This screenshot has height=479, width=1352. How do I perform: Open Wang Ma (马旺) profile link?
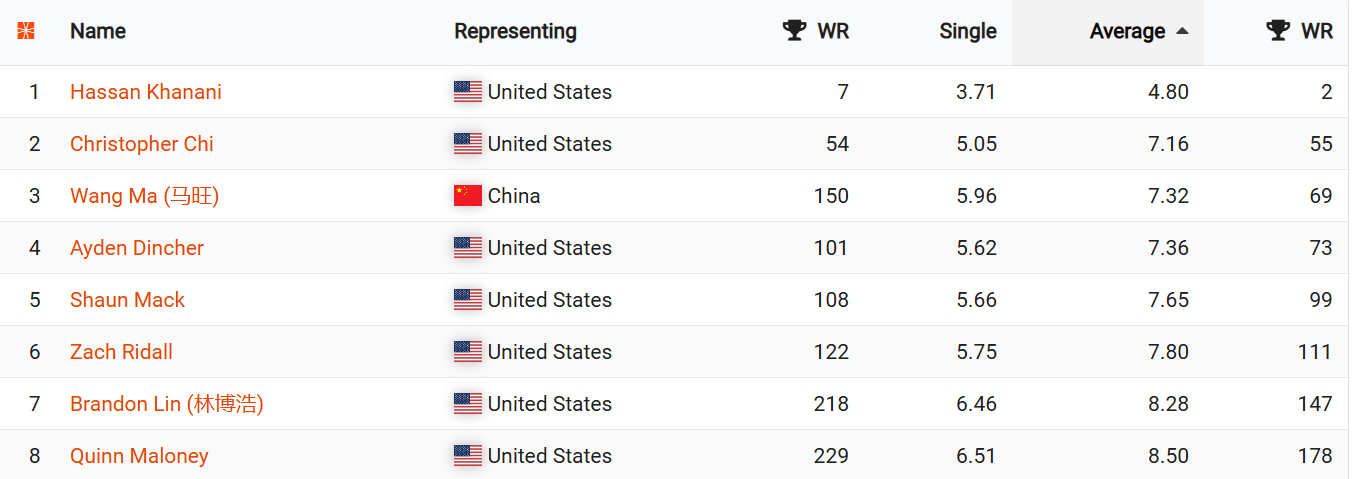click(x=144, y=196)
